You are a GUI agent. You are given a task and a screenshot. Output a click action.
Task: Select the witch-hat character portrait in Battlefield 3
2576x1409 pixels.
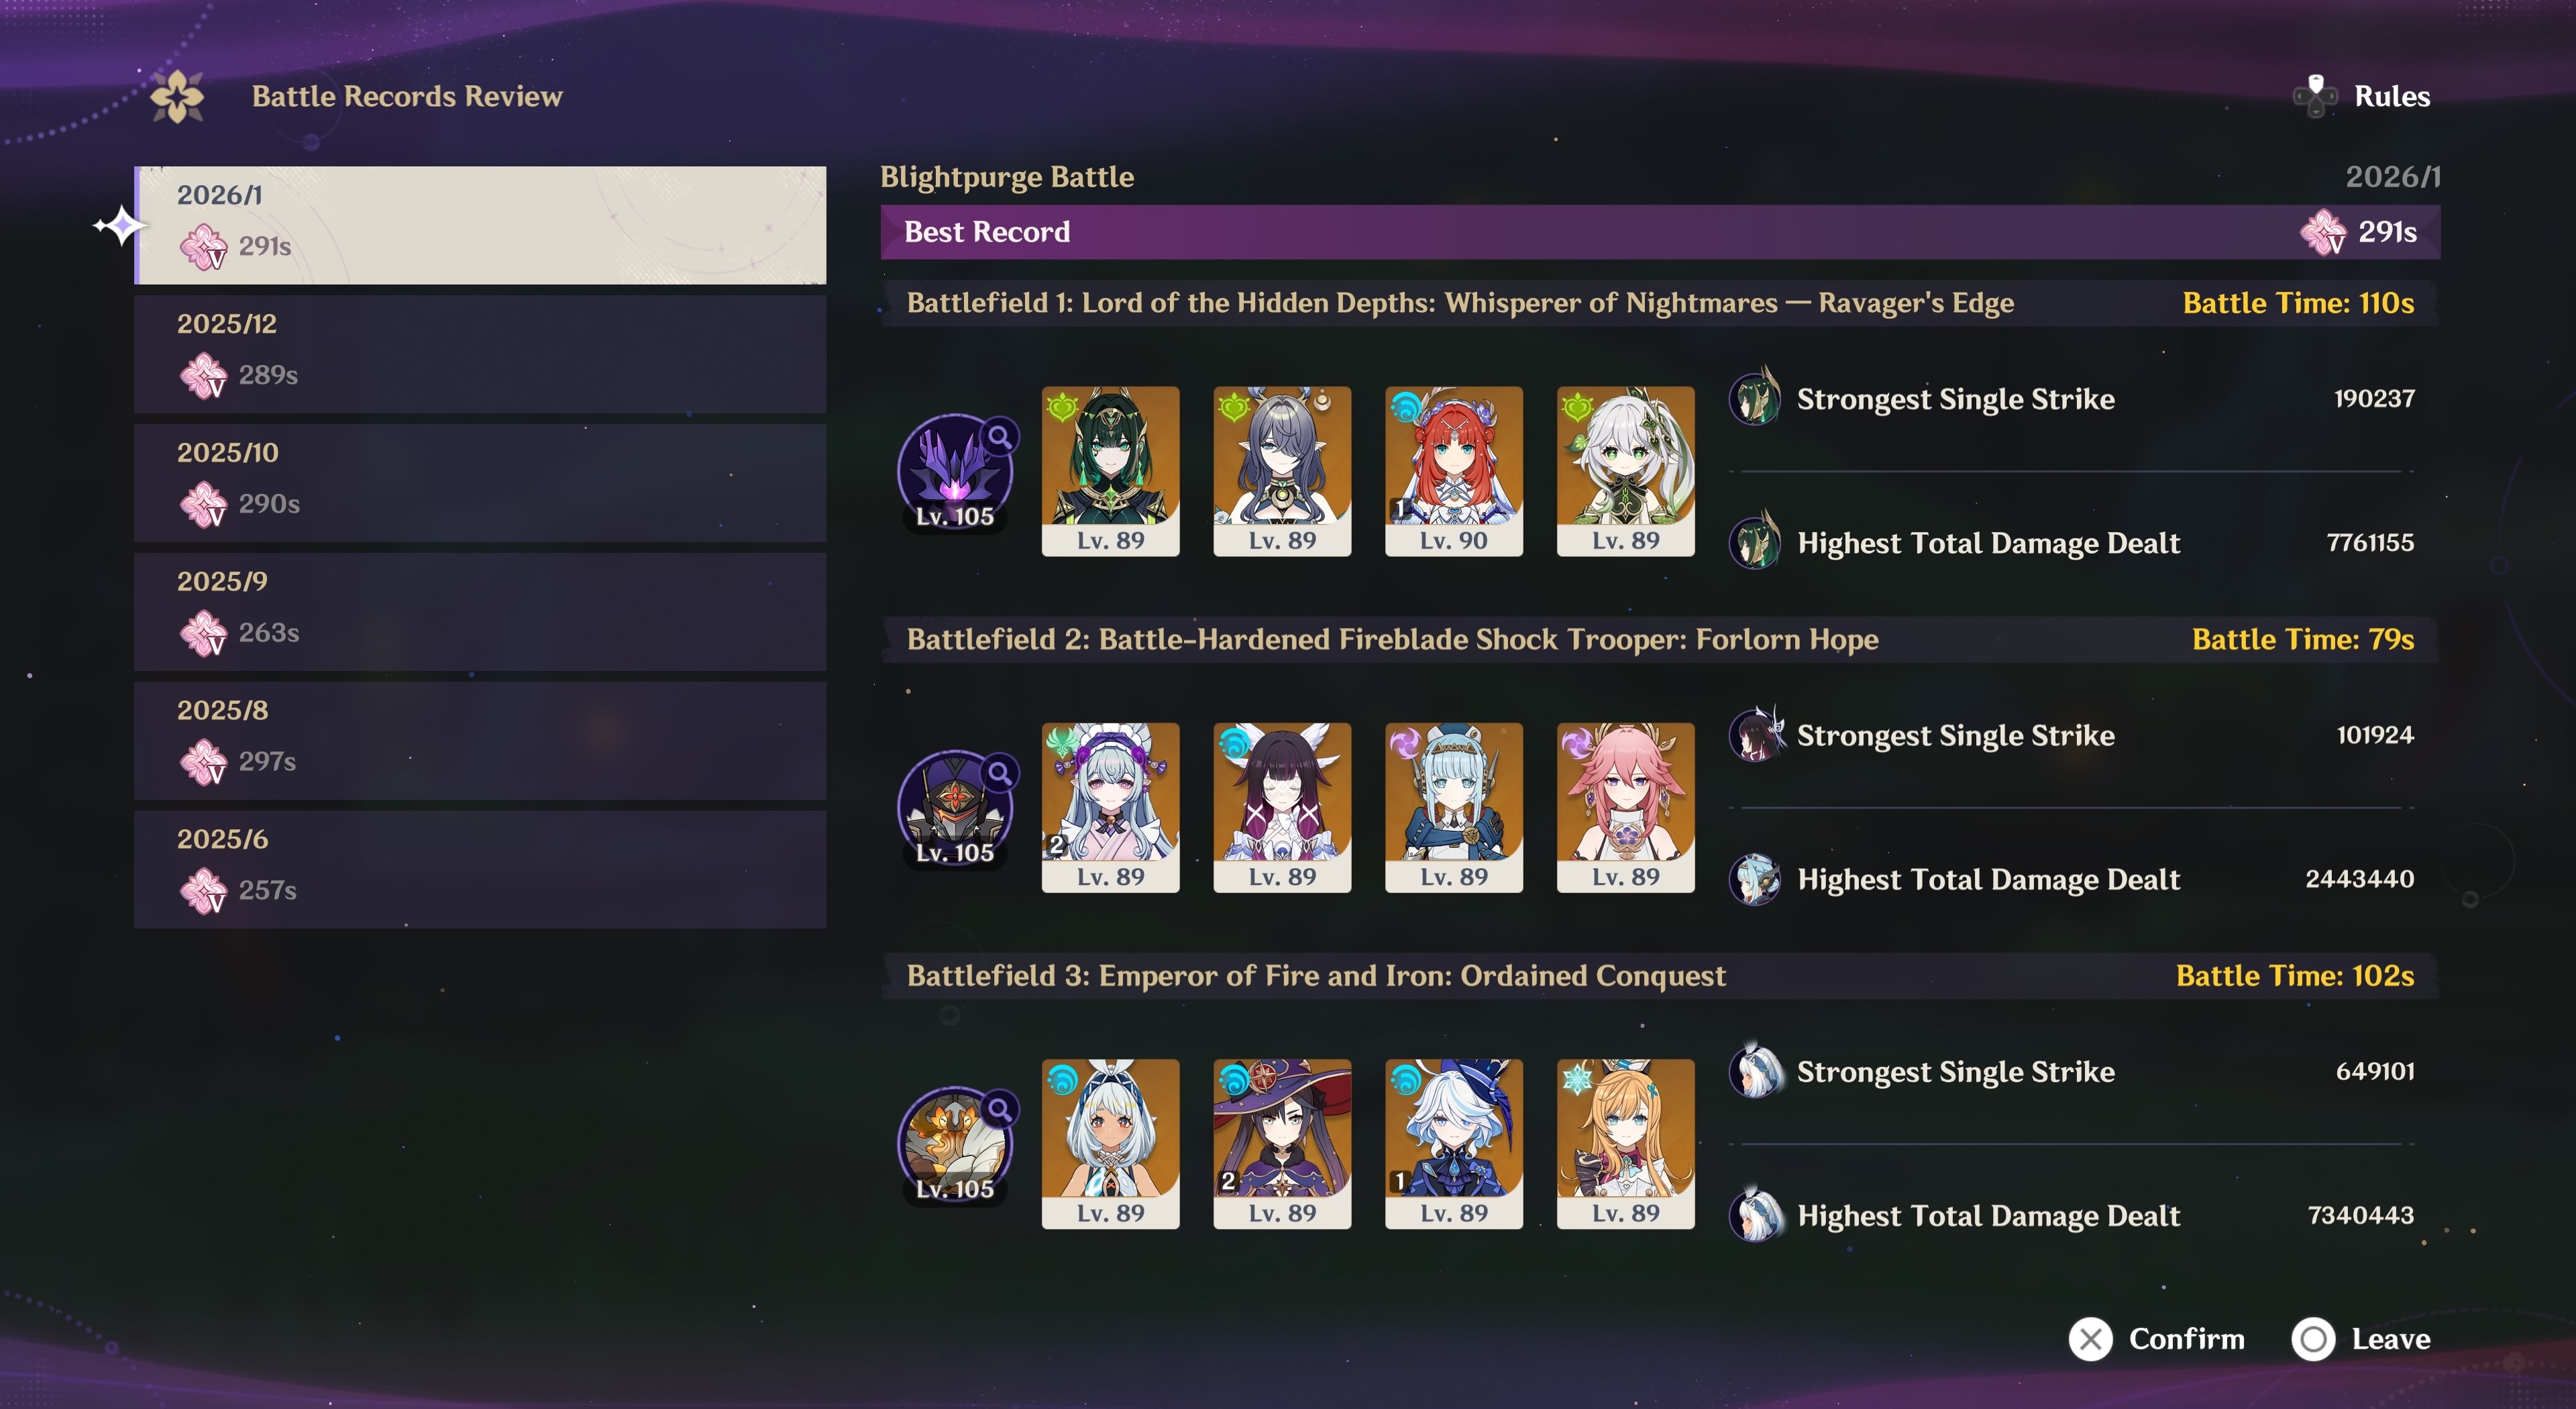(x=1282, y=1143)
